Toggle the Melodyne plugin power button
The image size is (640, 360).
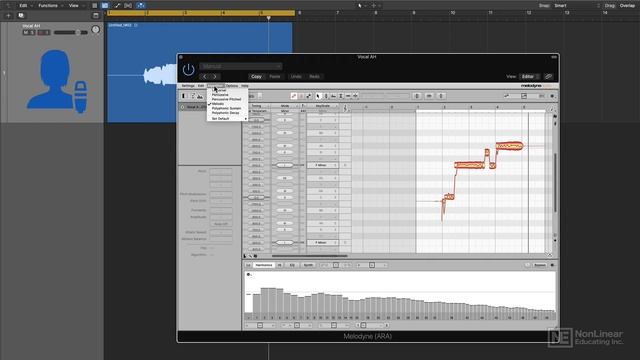tap(188, 70)
